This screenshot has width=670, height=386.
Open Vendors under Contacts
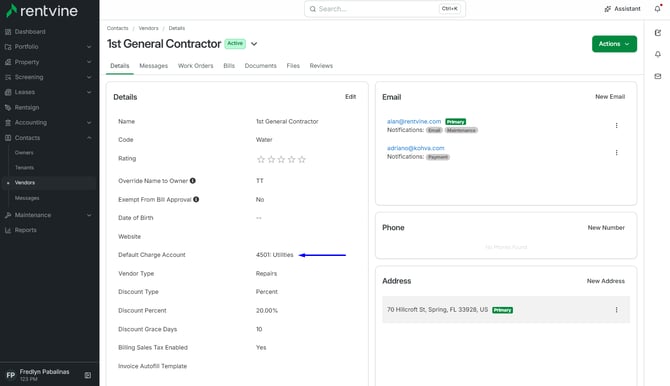point(25,183)
